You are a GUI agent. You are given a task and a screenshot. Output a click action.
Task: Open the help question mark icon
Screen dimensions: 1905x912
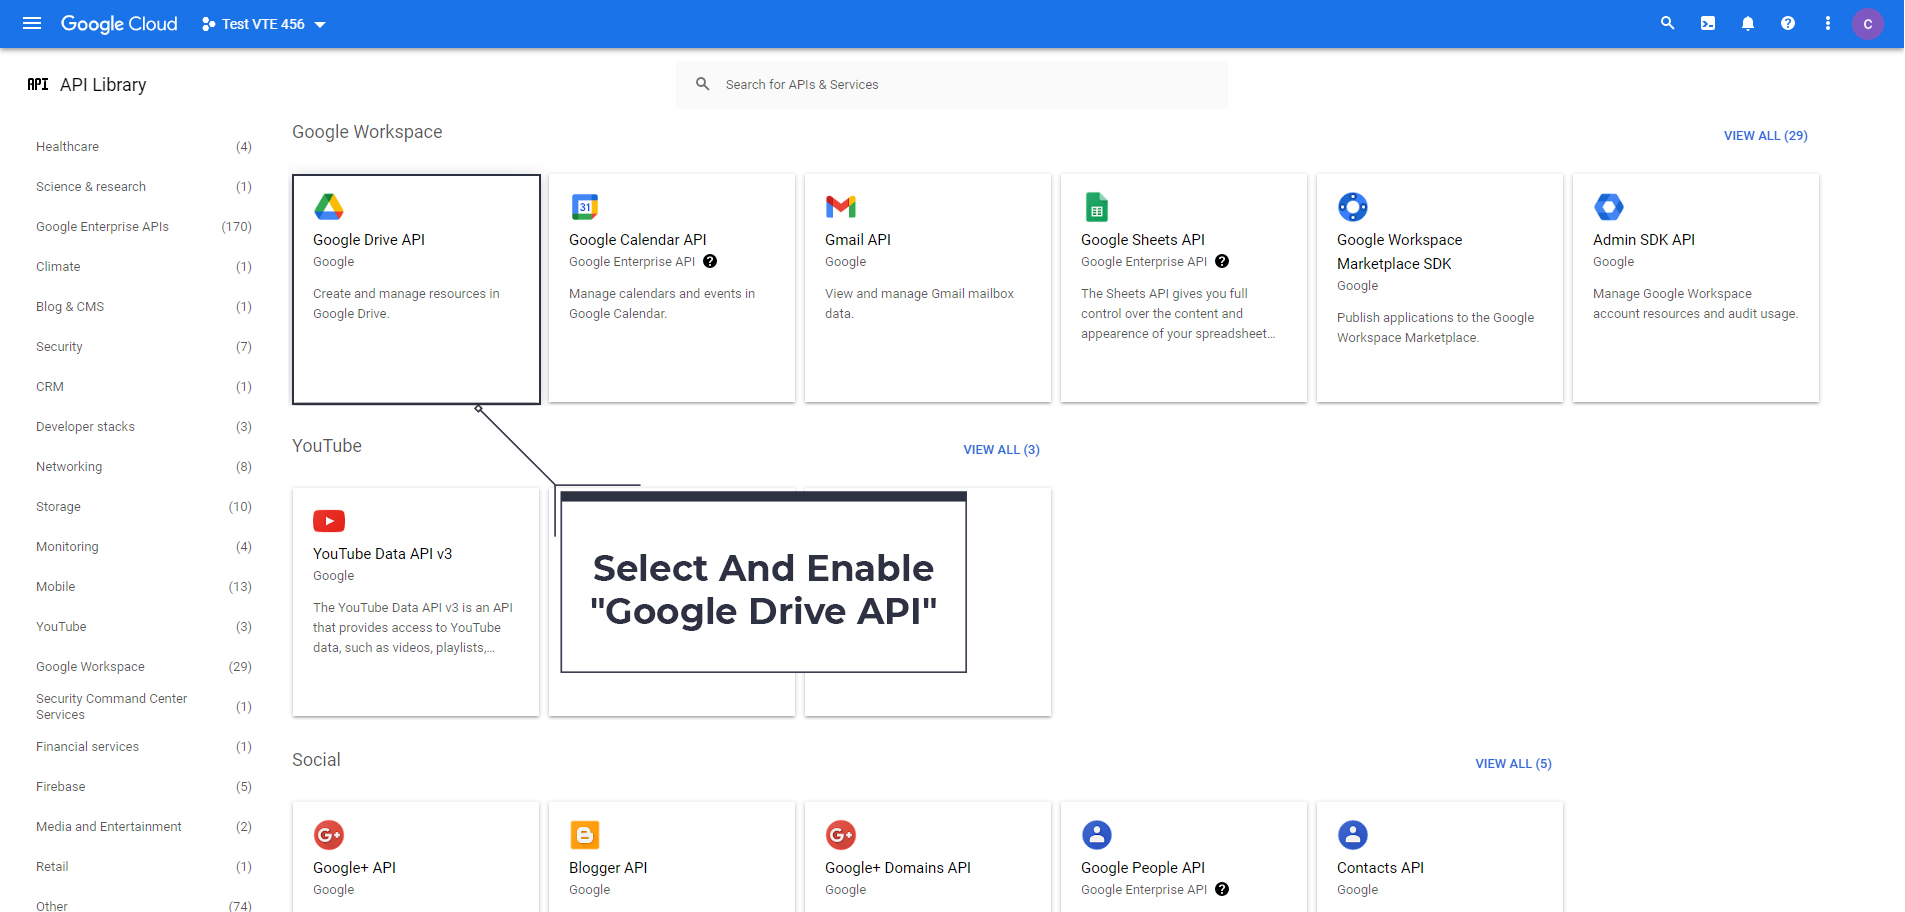point(1788,23)
